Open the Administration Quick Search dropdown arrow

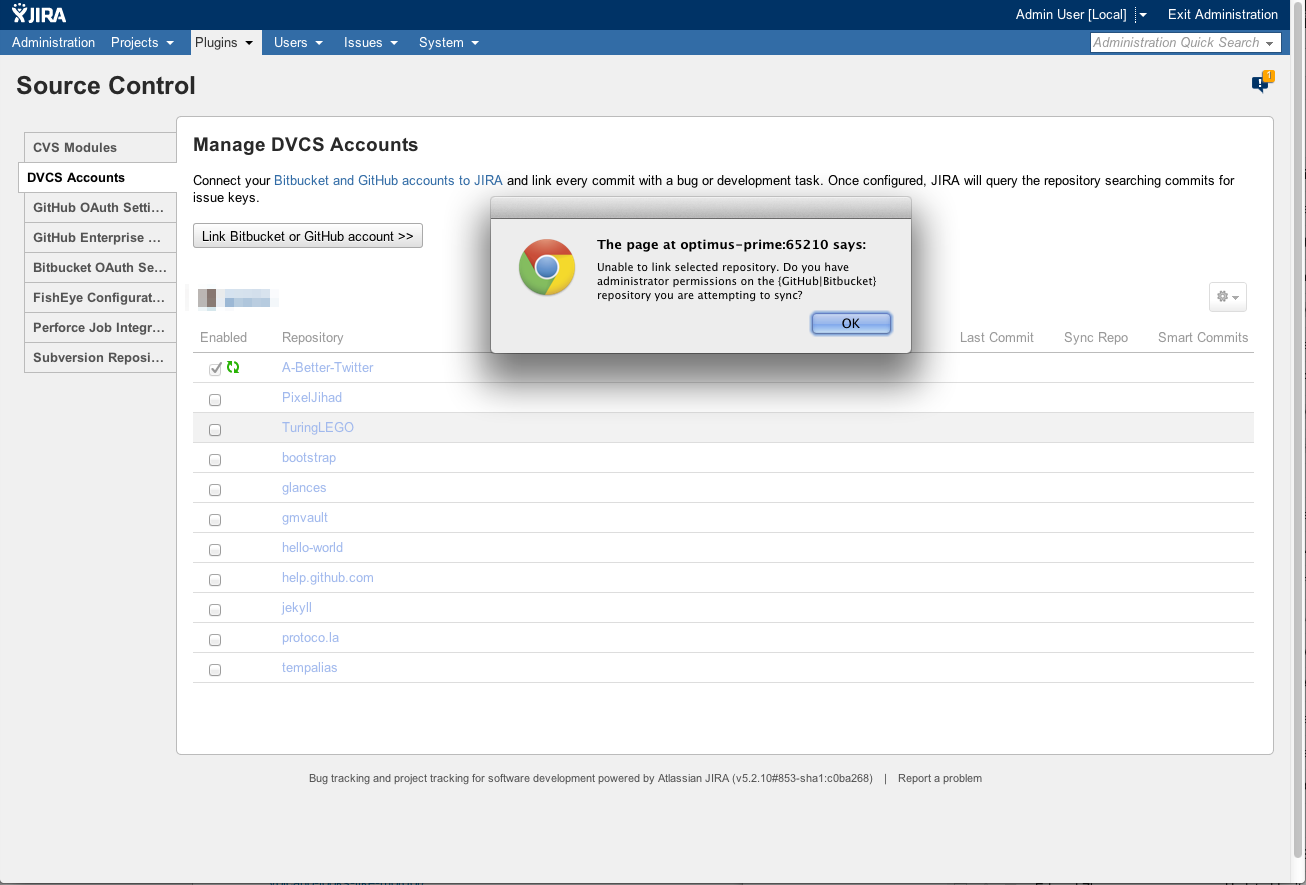pos(1270,43)
